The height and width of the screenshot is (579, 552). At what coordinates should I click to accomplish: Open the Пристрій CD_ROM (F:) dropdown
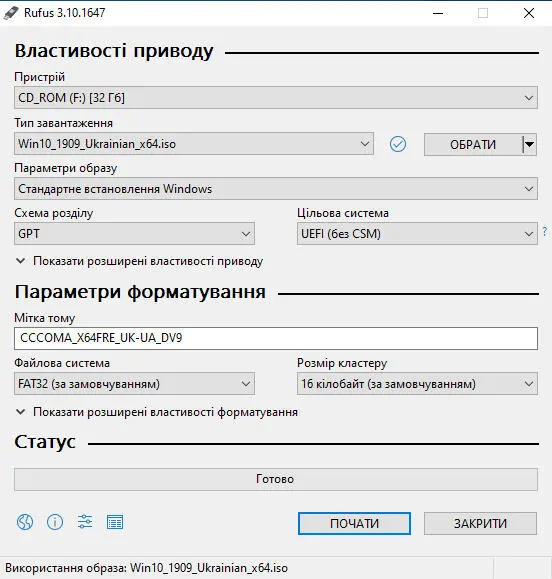coord(276,97)
